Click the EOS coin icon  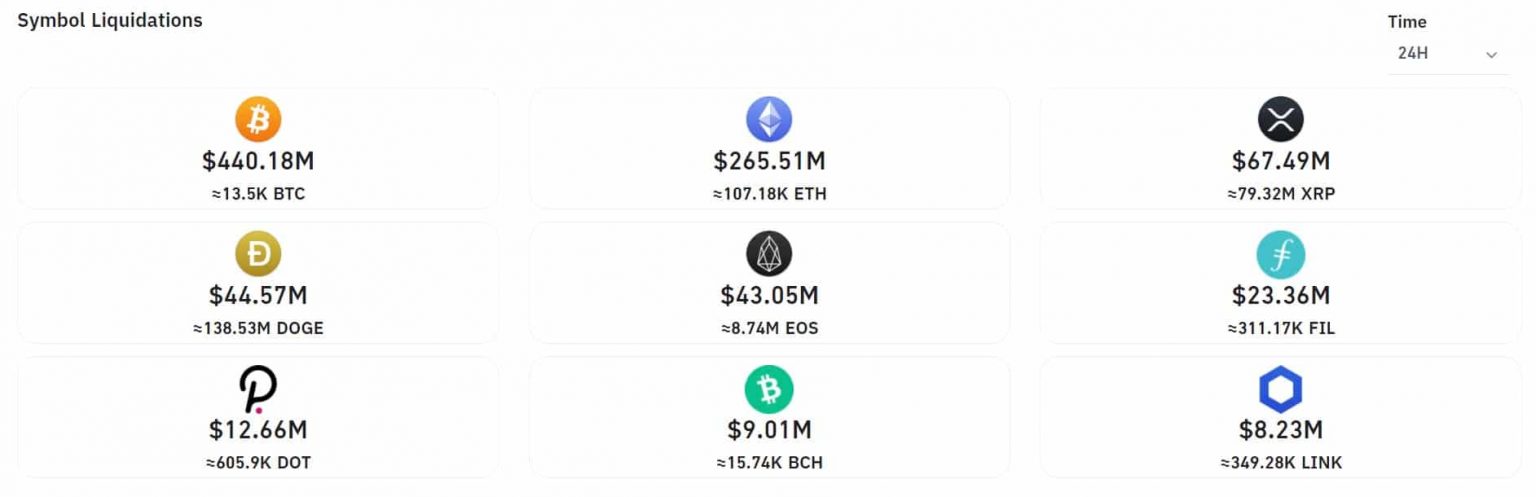click(769, 254)
